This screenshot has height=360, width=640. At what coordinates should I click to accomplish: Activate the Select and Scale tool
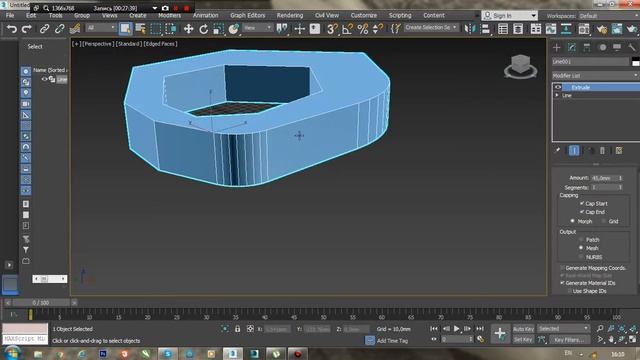point(218,29)
